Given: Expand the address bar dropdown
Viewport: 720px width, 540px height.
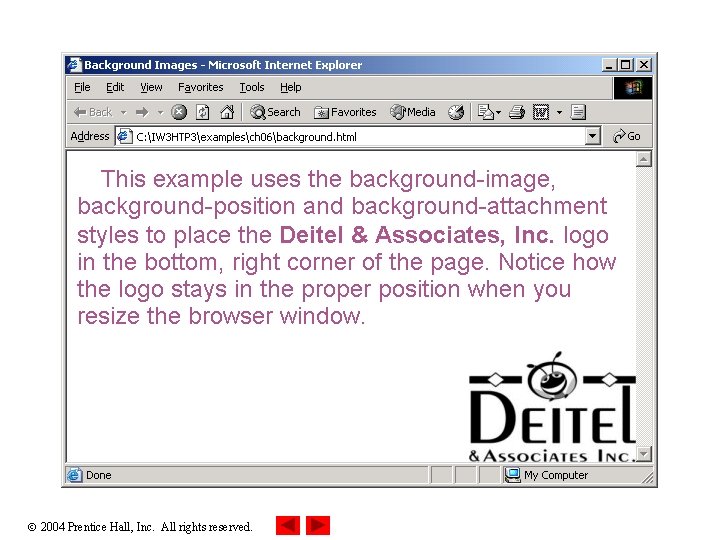Looking at the screenshot, I should [593, 136].
